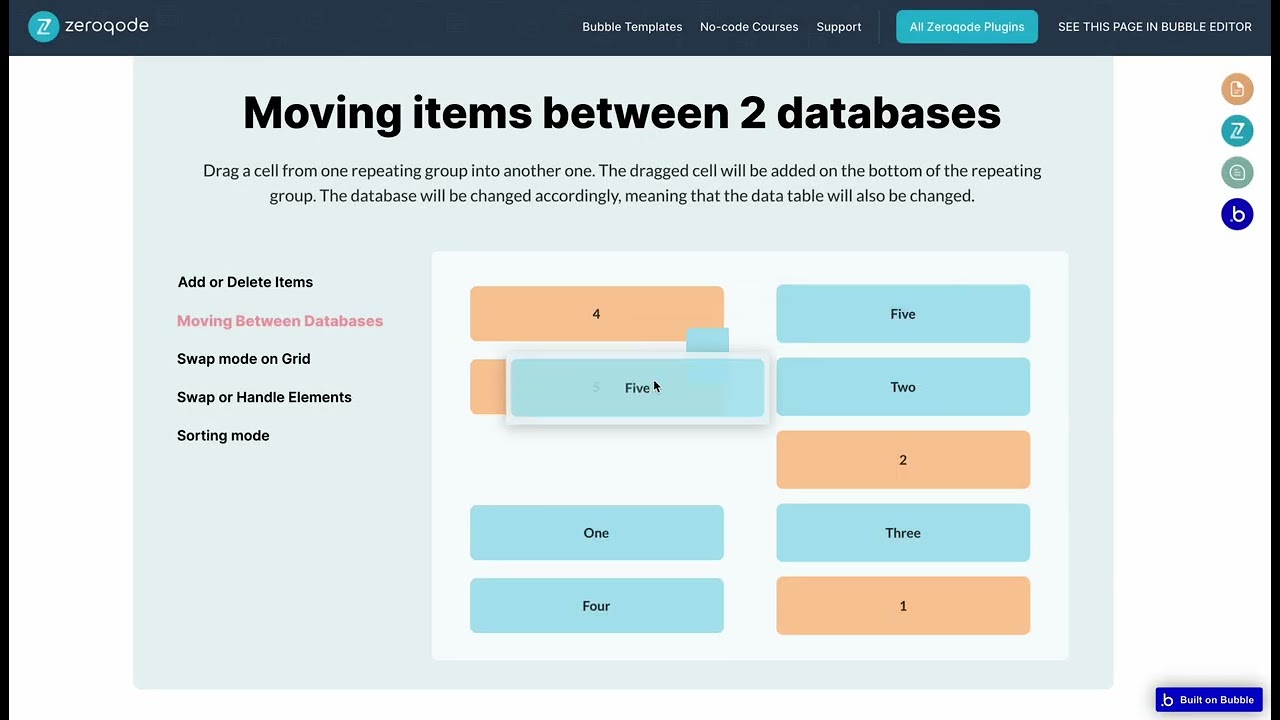This screenshot has width=1280, height=720.
Task: Click the blue cell labeled One
Action: tap(597, 533)
